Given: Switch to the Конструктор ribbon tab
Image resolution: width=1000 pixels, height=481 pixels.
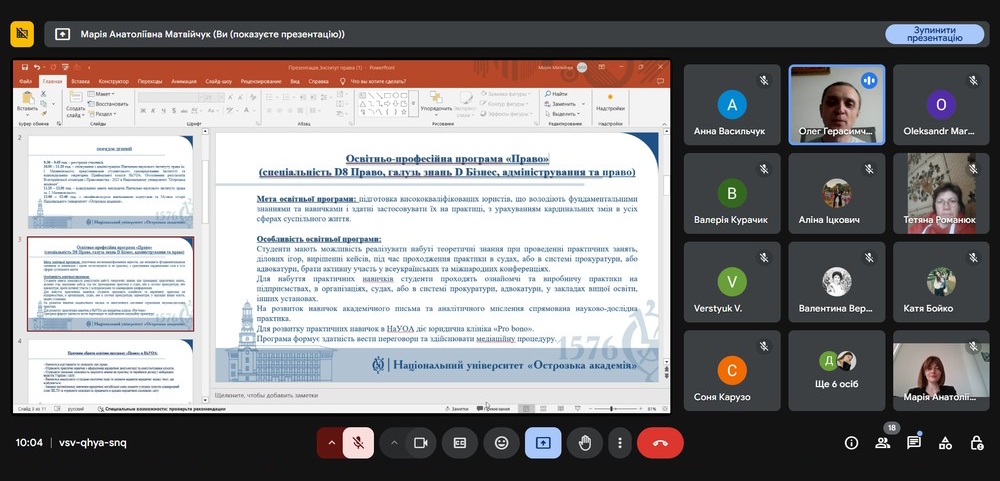Looking at the screenshot, I should click(x=113, y=81).
